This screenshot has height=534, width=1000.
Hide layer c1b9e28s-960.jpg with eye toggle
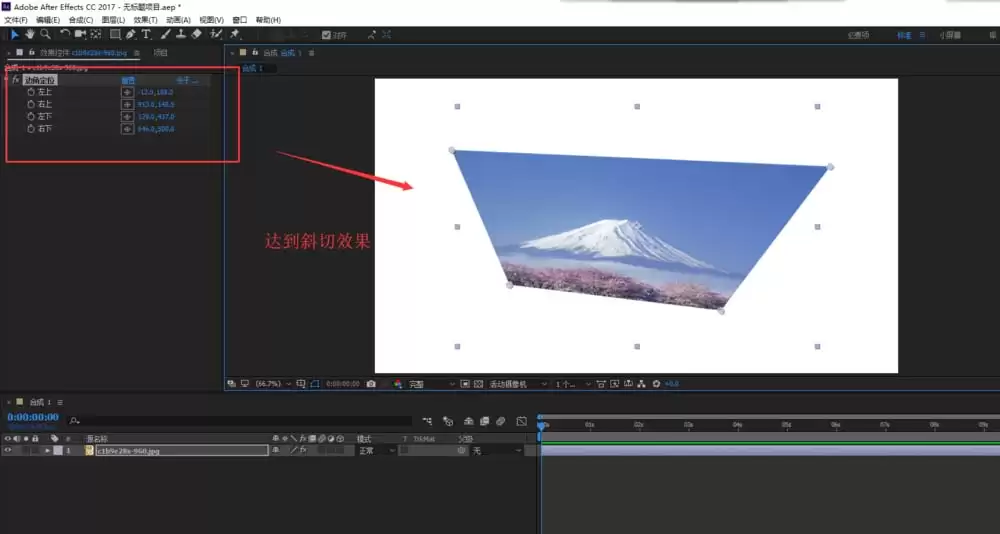(8, 450)
